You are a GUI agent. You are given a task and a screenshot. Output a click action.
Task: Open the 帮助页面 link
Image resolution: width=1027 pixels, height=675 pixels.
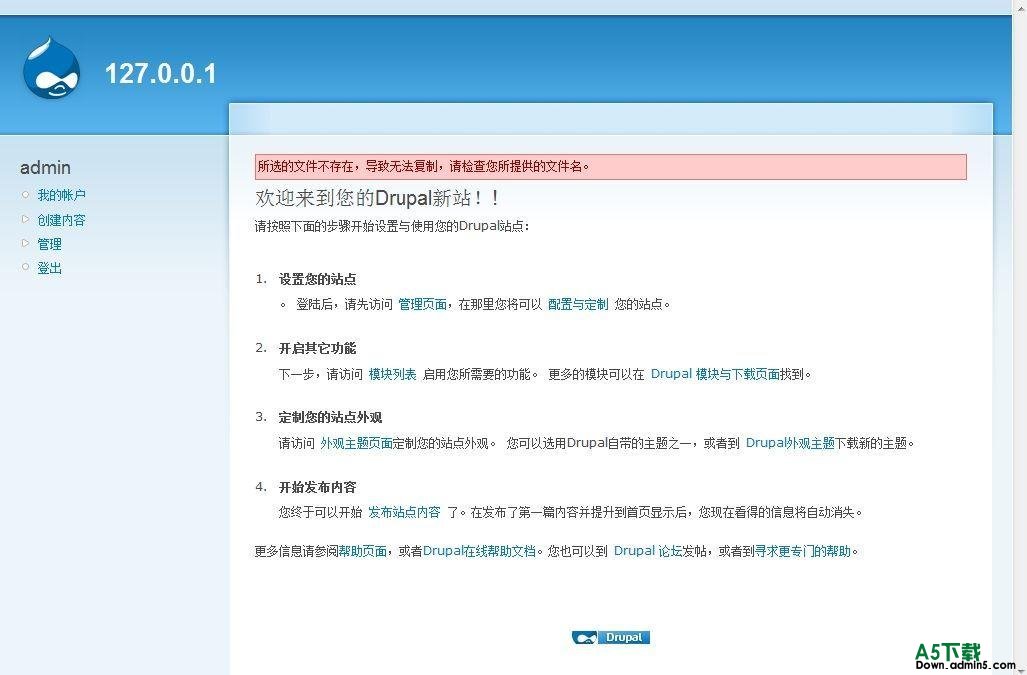(x=363, y=551)
